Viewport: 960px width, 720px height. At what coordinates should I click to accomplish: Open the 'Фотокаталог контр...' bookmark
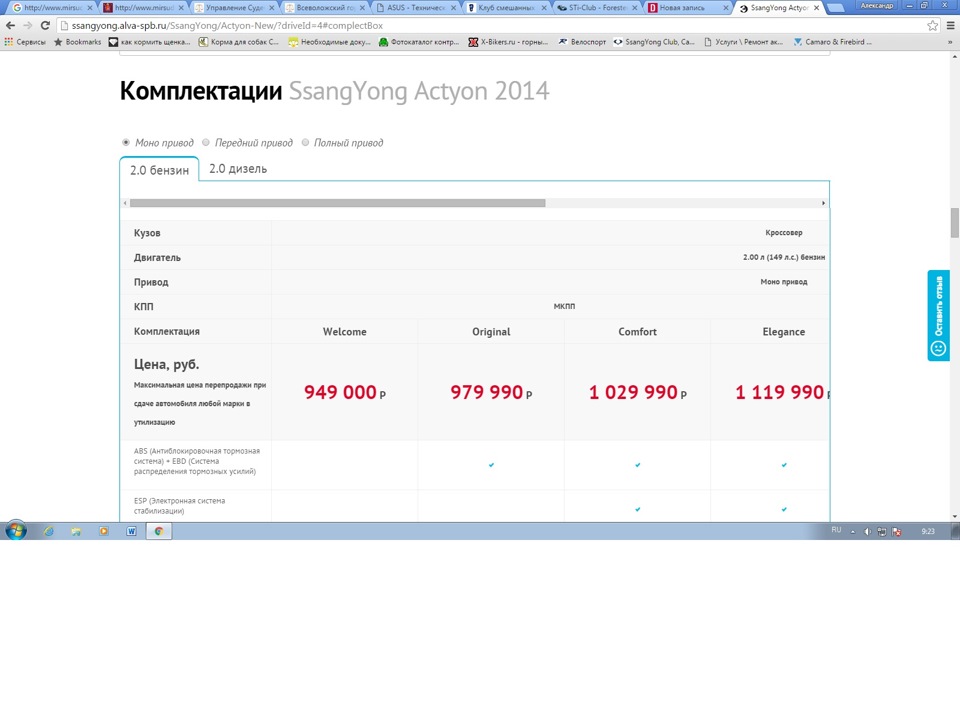(419, 42)
